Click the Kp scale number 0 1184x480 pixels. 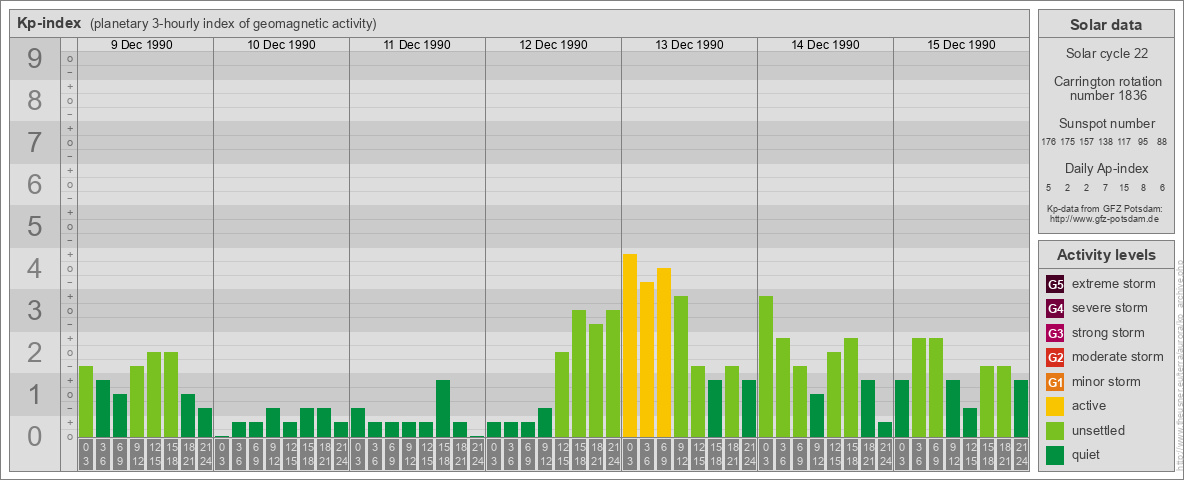[x=35, y=436]
